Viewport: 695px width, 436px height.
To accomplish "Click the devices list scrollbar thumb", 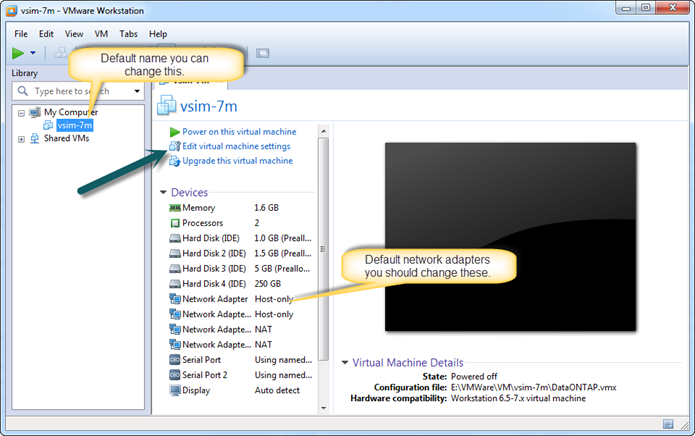I will click(324, 249).
